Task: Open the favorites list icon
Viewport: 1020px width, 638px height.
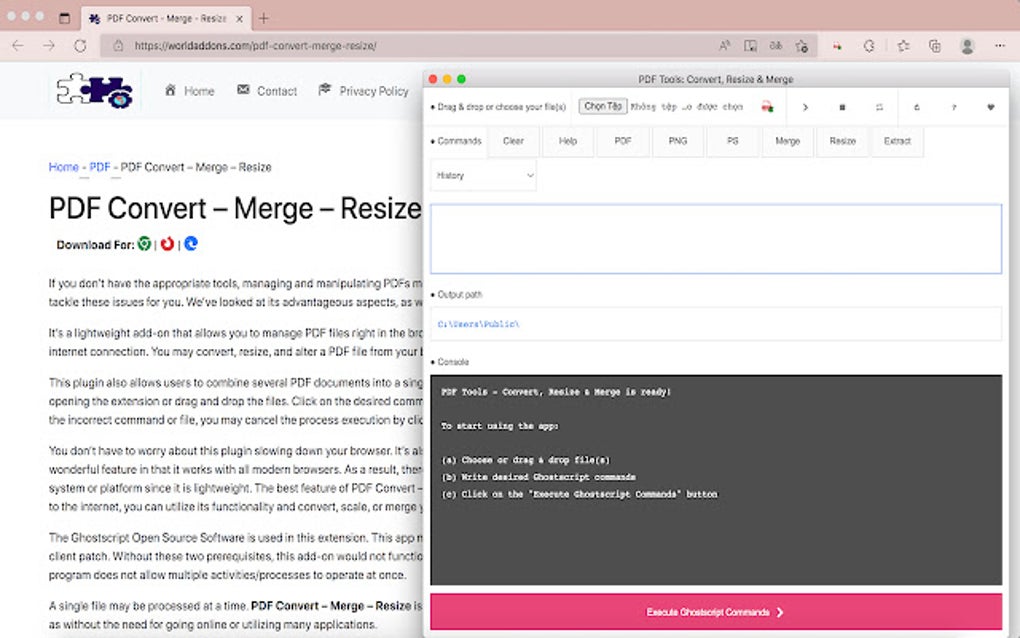Action: point(904,46)
